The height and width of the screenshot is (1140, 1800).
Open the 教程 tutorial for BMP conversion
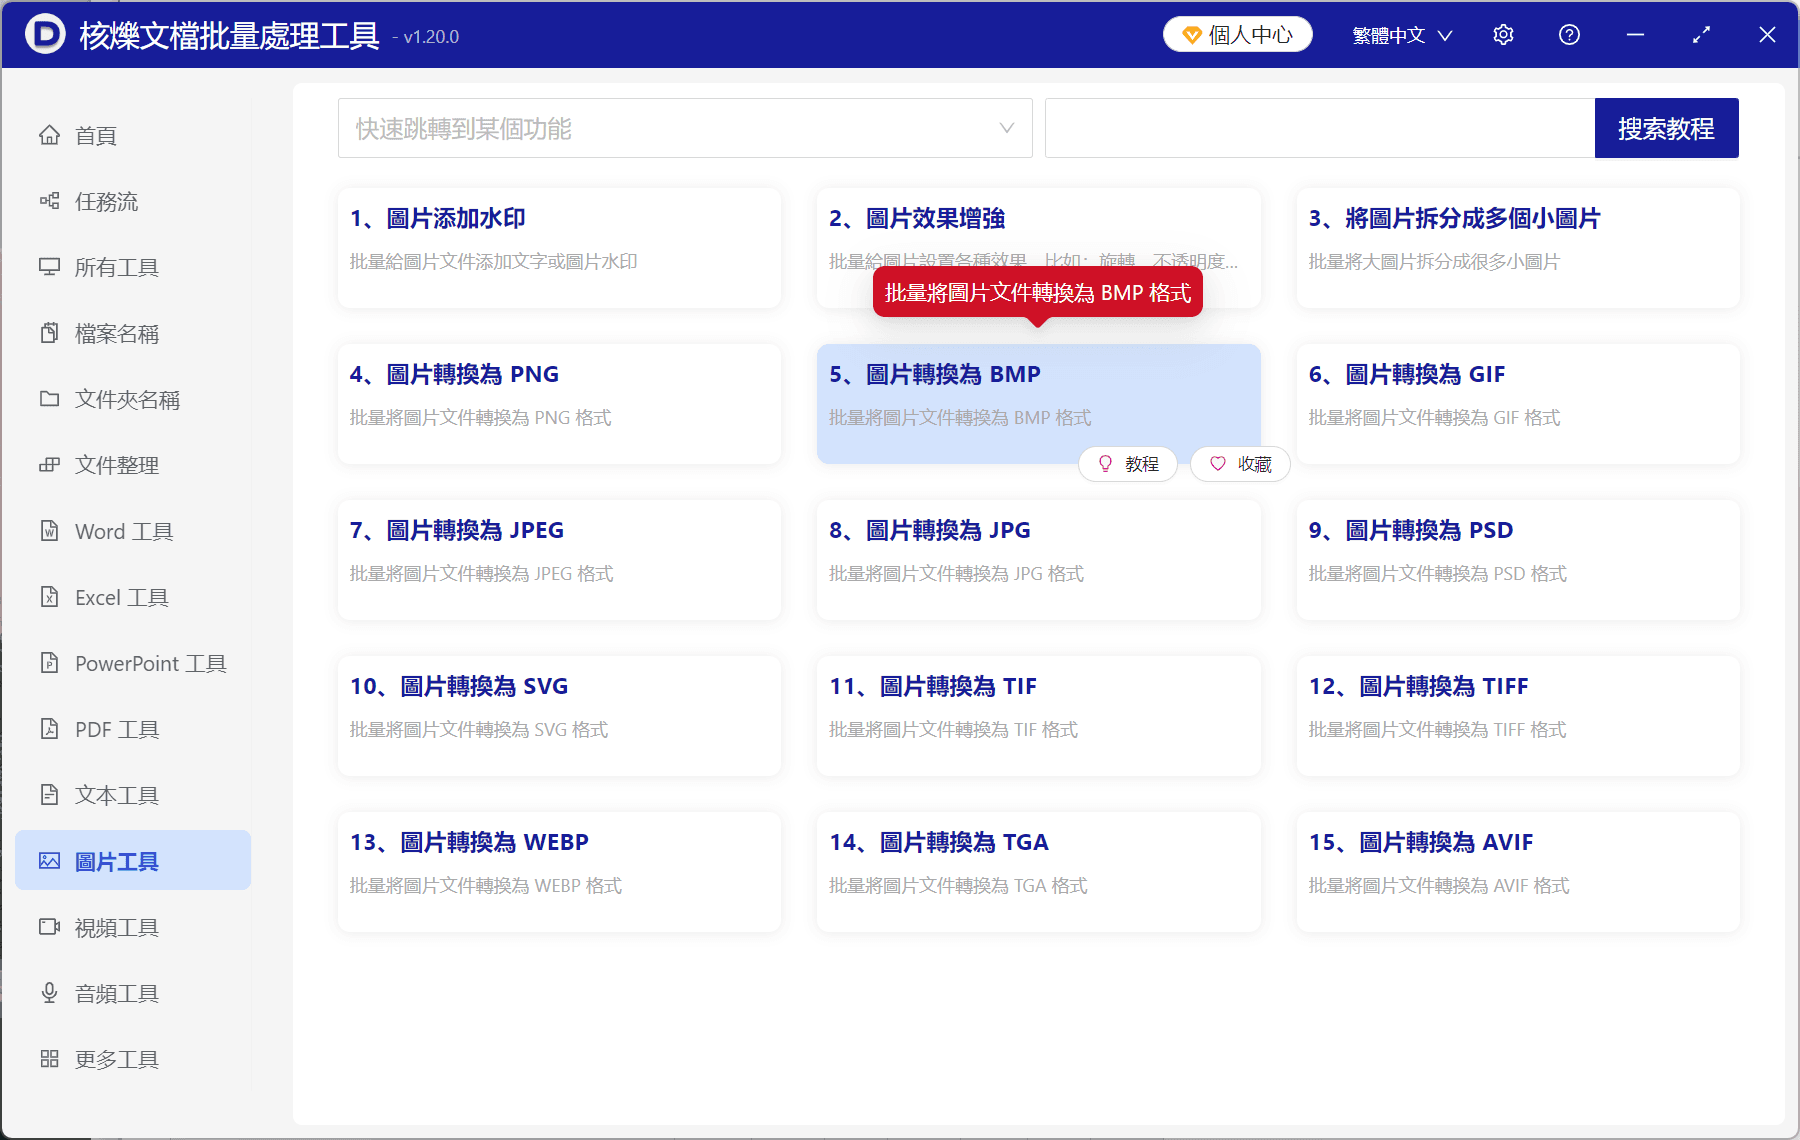point(1128,464)
